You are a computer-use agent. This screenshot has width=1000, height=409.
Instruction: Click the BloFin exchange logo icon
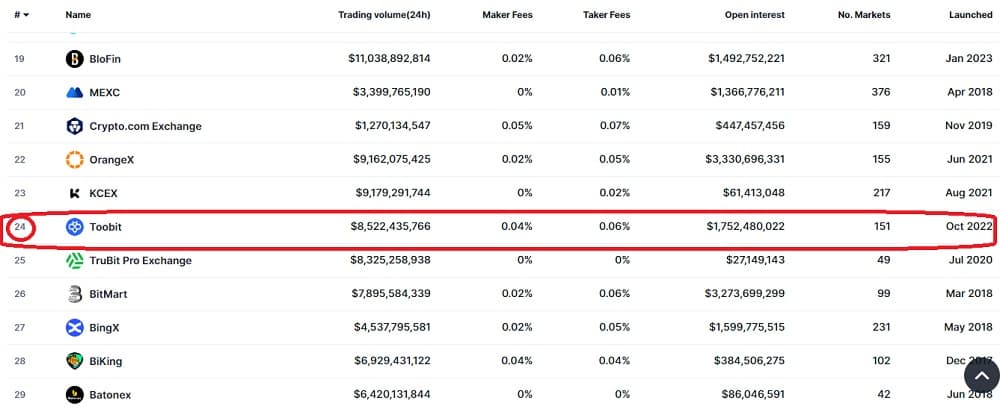(75, 59)
